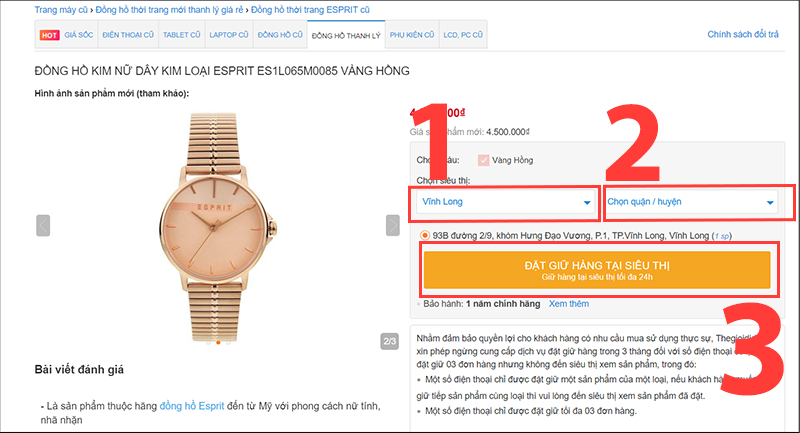Image resolution: width=800 pixels, height=433 pixels.
Task: Click the Trang máy cũ breadcrumb
Action: 61,10
